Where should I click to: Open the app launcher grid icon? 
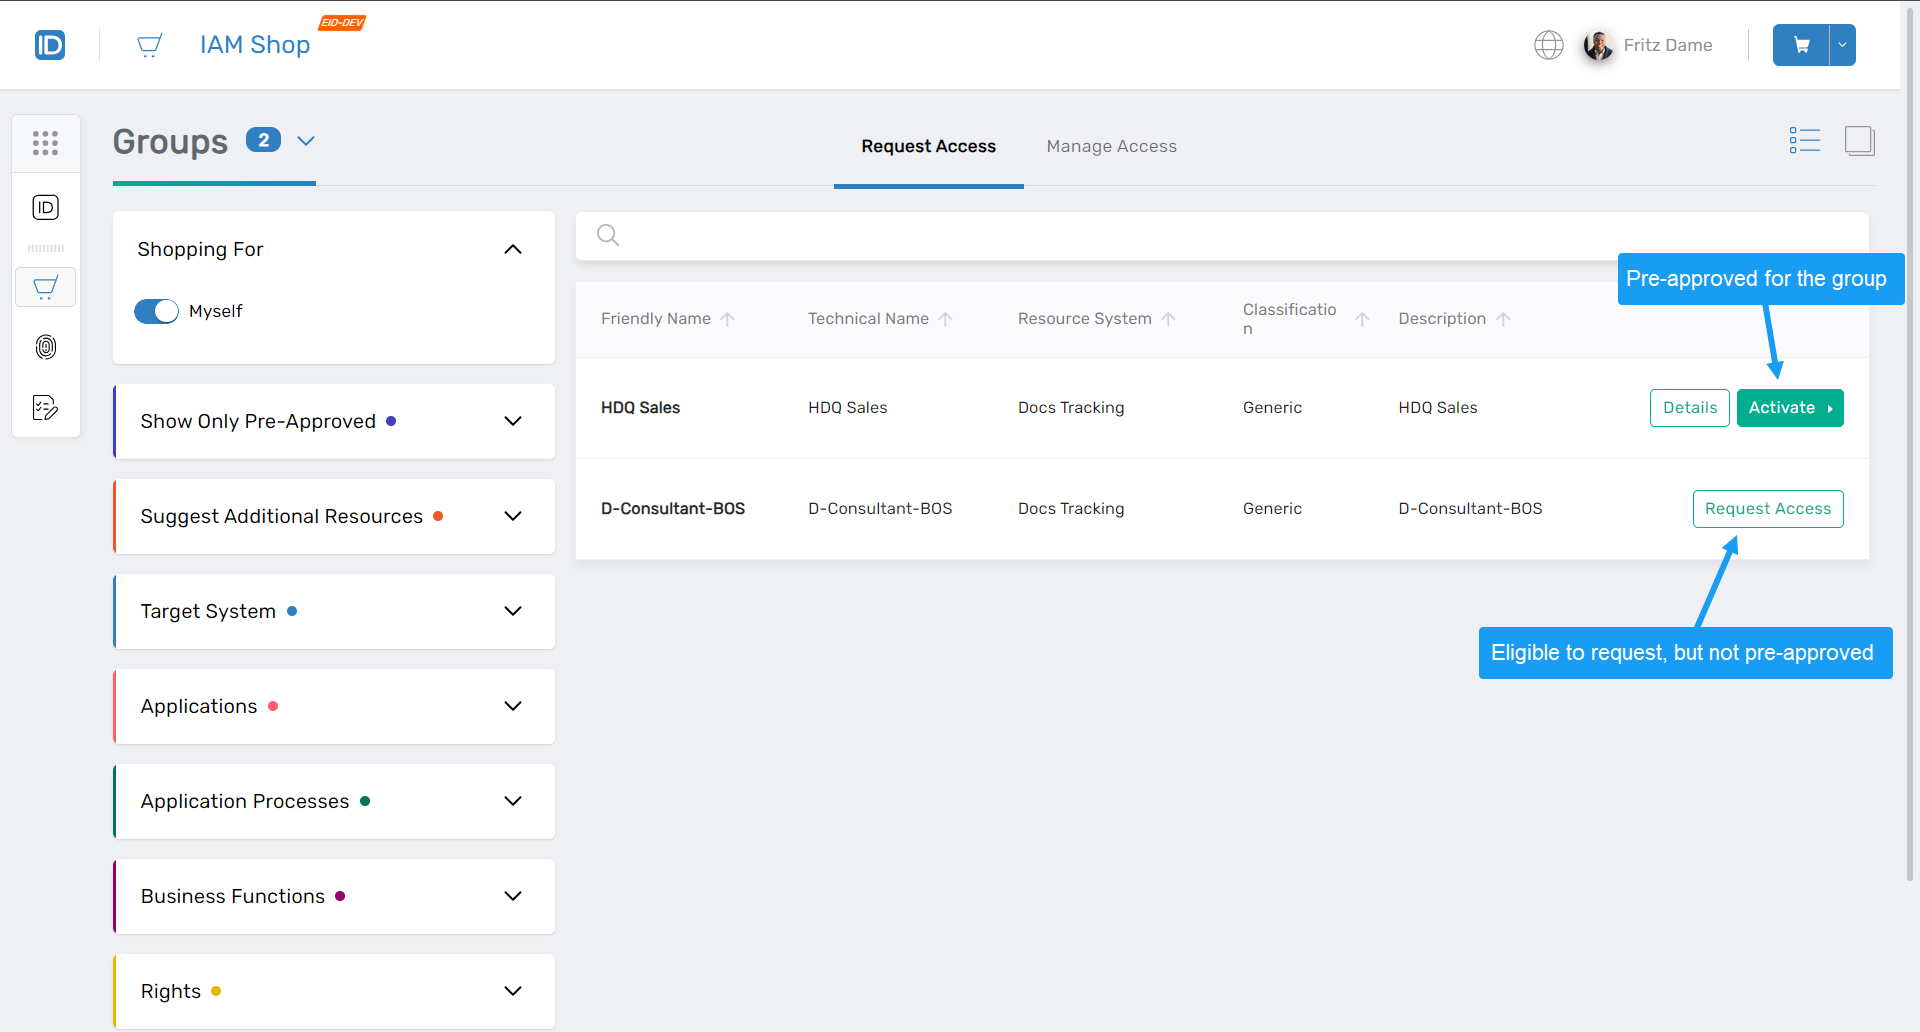[45, 142]
